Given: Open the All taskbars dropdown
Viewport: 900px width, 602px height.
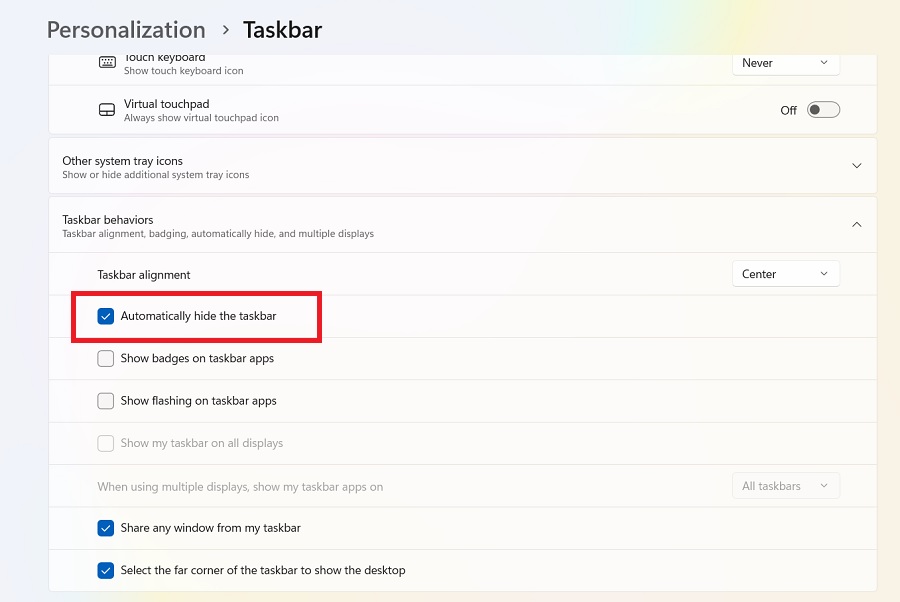Looking at the screenshot, I should (786, 485).
